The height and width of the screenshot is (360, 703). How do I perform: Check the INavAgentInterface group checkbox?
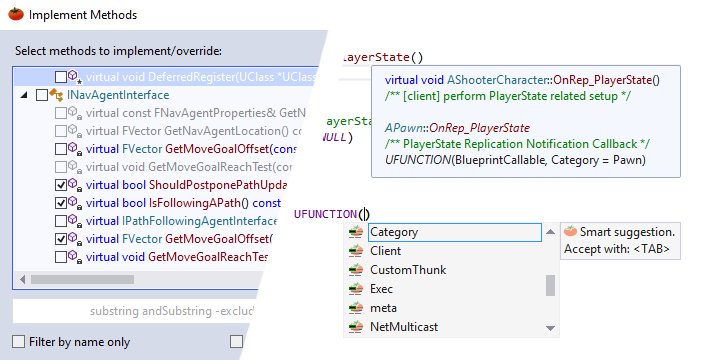click(42, 95)
